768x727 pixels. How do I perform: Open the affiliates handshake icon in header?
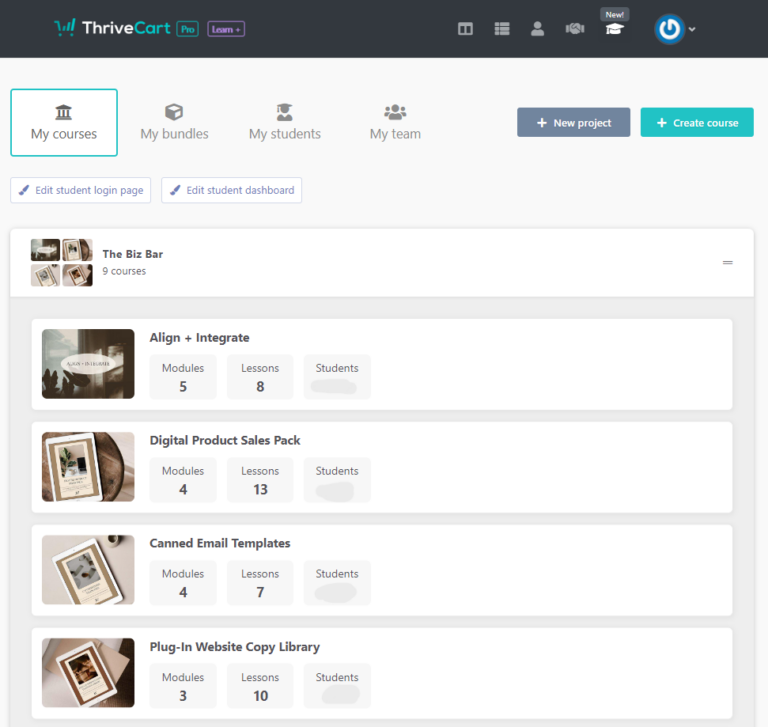(x=574, y=29)
